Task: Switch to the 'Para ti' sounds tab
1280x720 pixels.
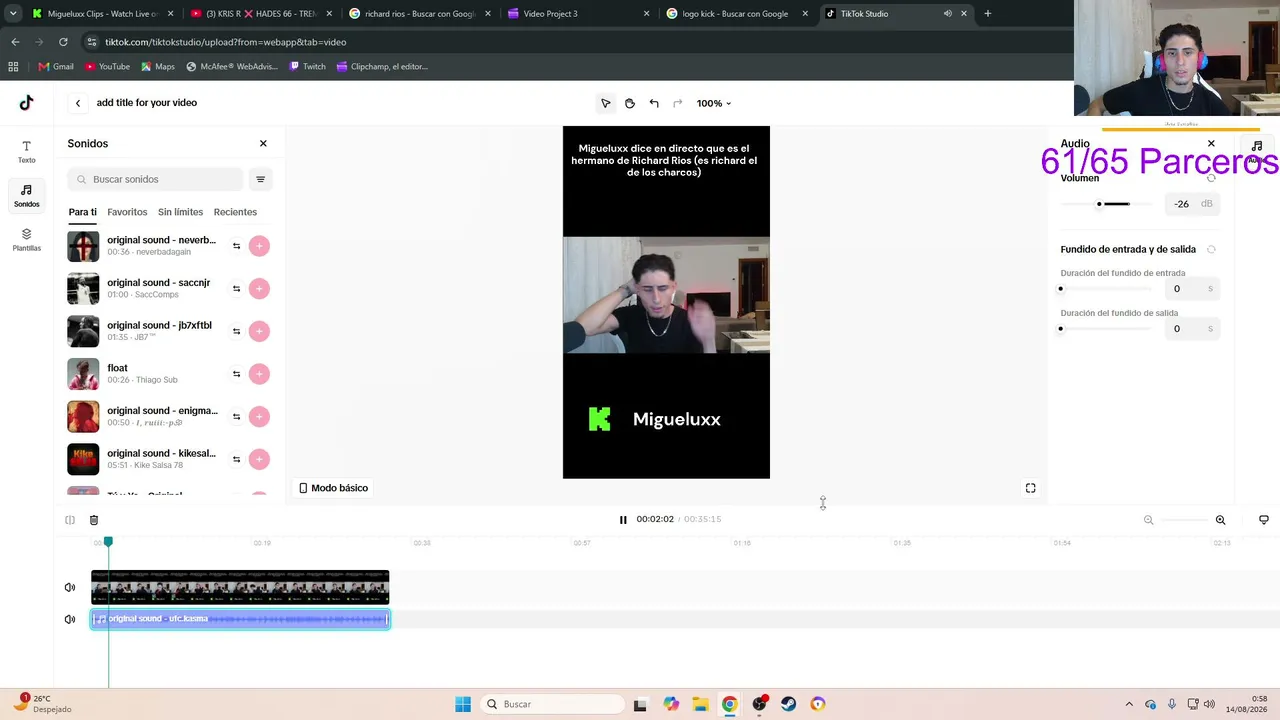Action: point(82,212)
